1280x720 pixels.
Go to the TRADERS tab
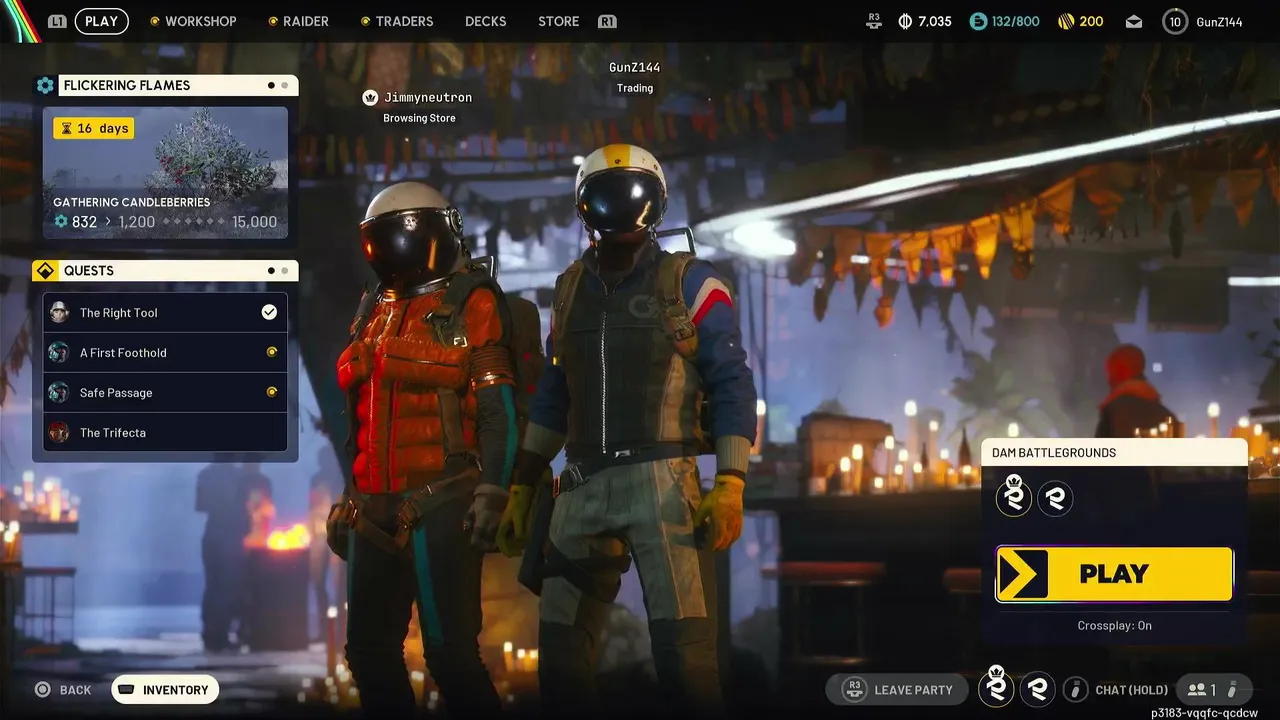tap(397, 21)
